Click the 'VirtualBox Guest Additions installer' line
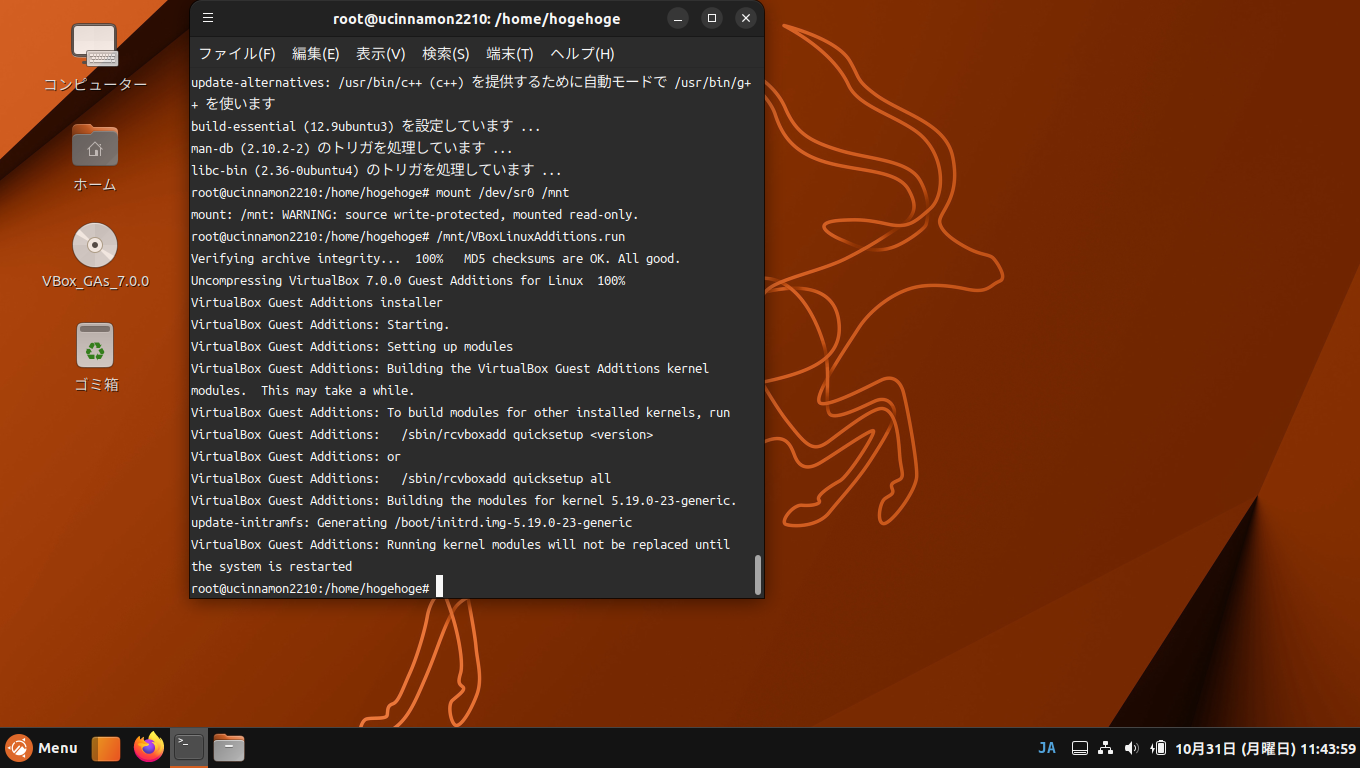This screenshot has width=1360, height=768. (x=317, y=302)
